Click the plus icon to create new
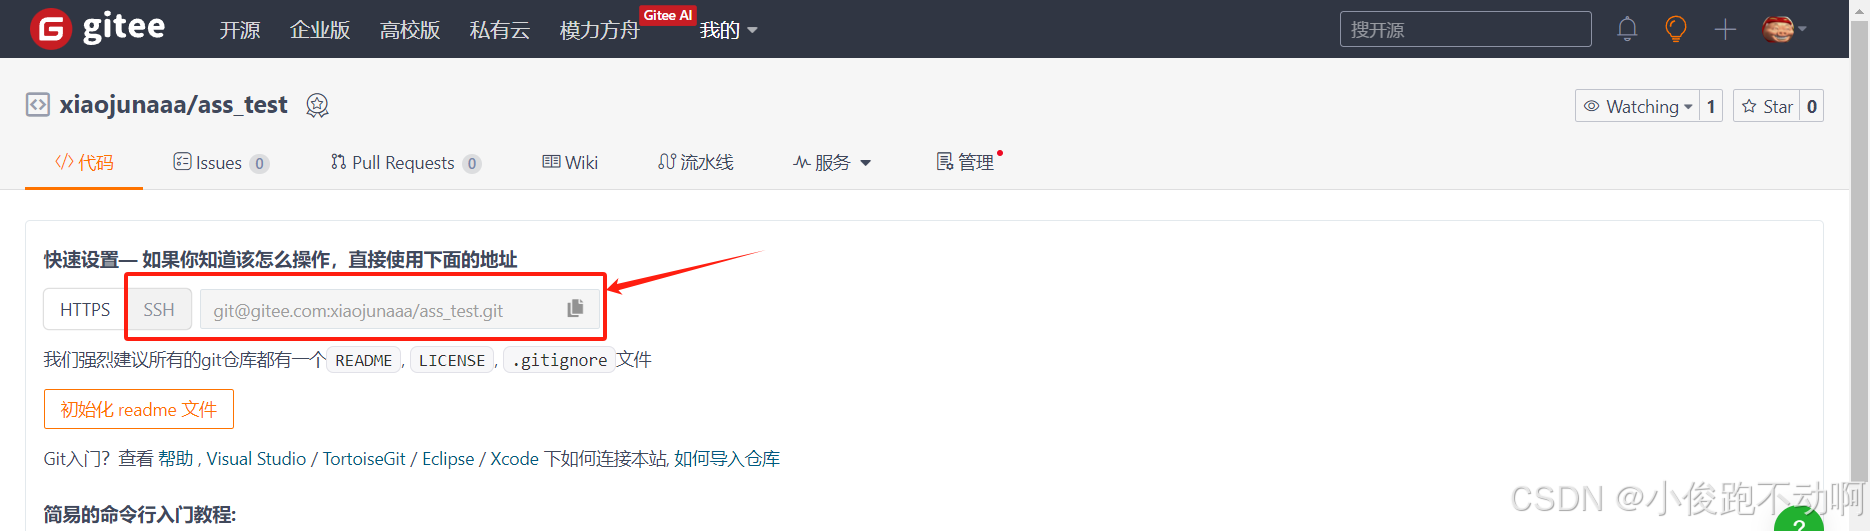Viewport: 1870px width, 531px height. coord(1725,29)
